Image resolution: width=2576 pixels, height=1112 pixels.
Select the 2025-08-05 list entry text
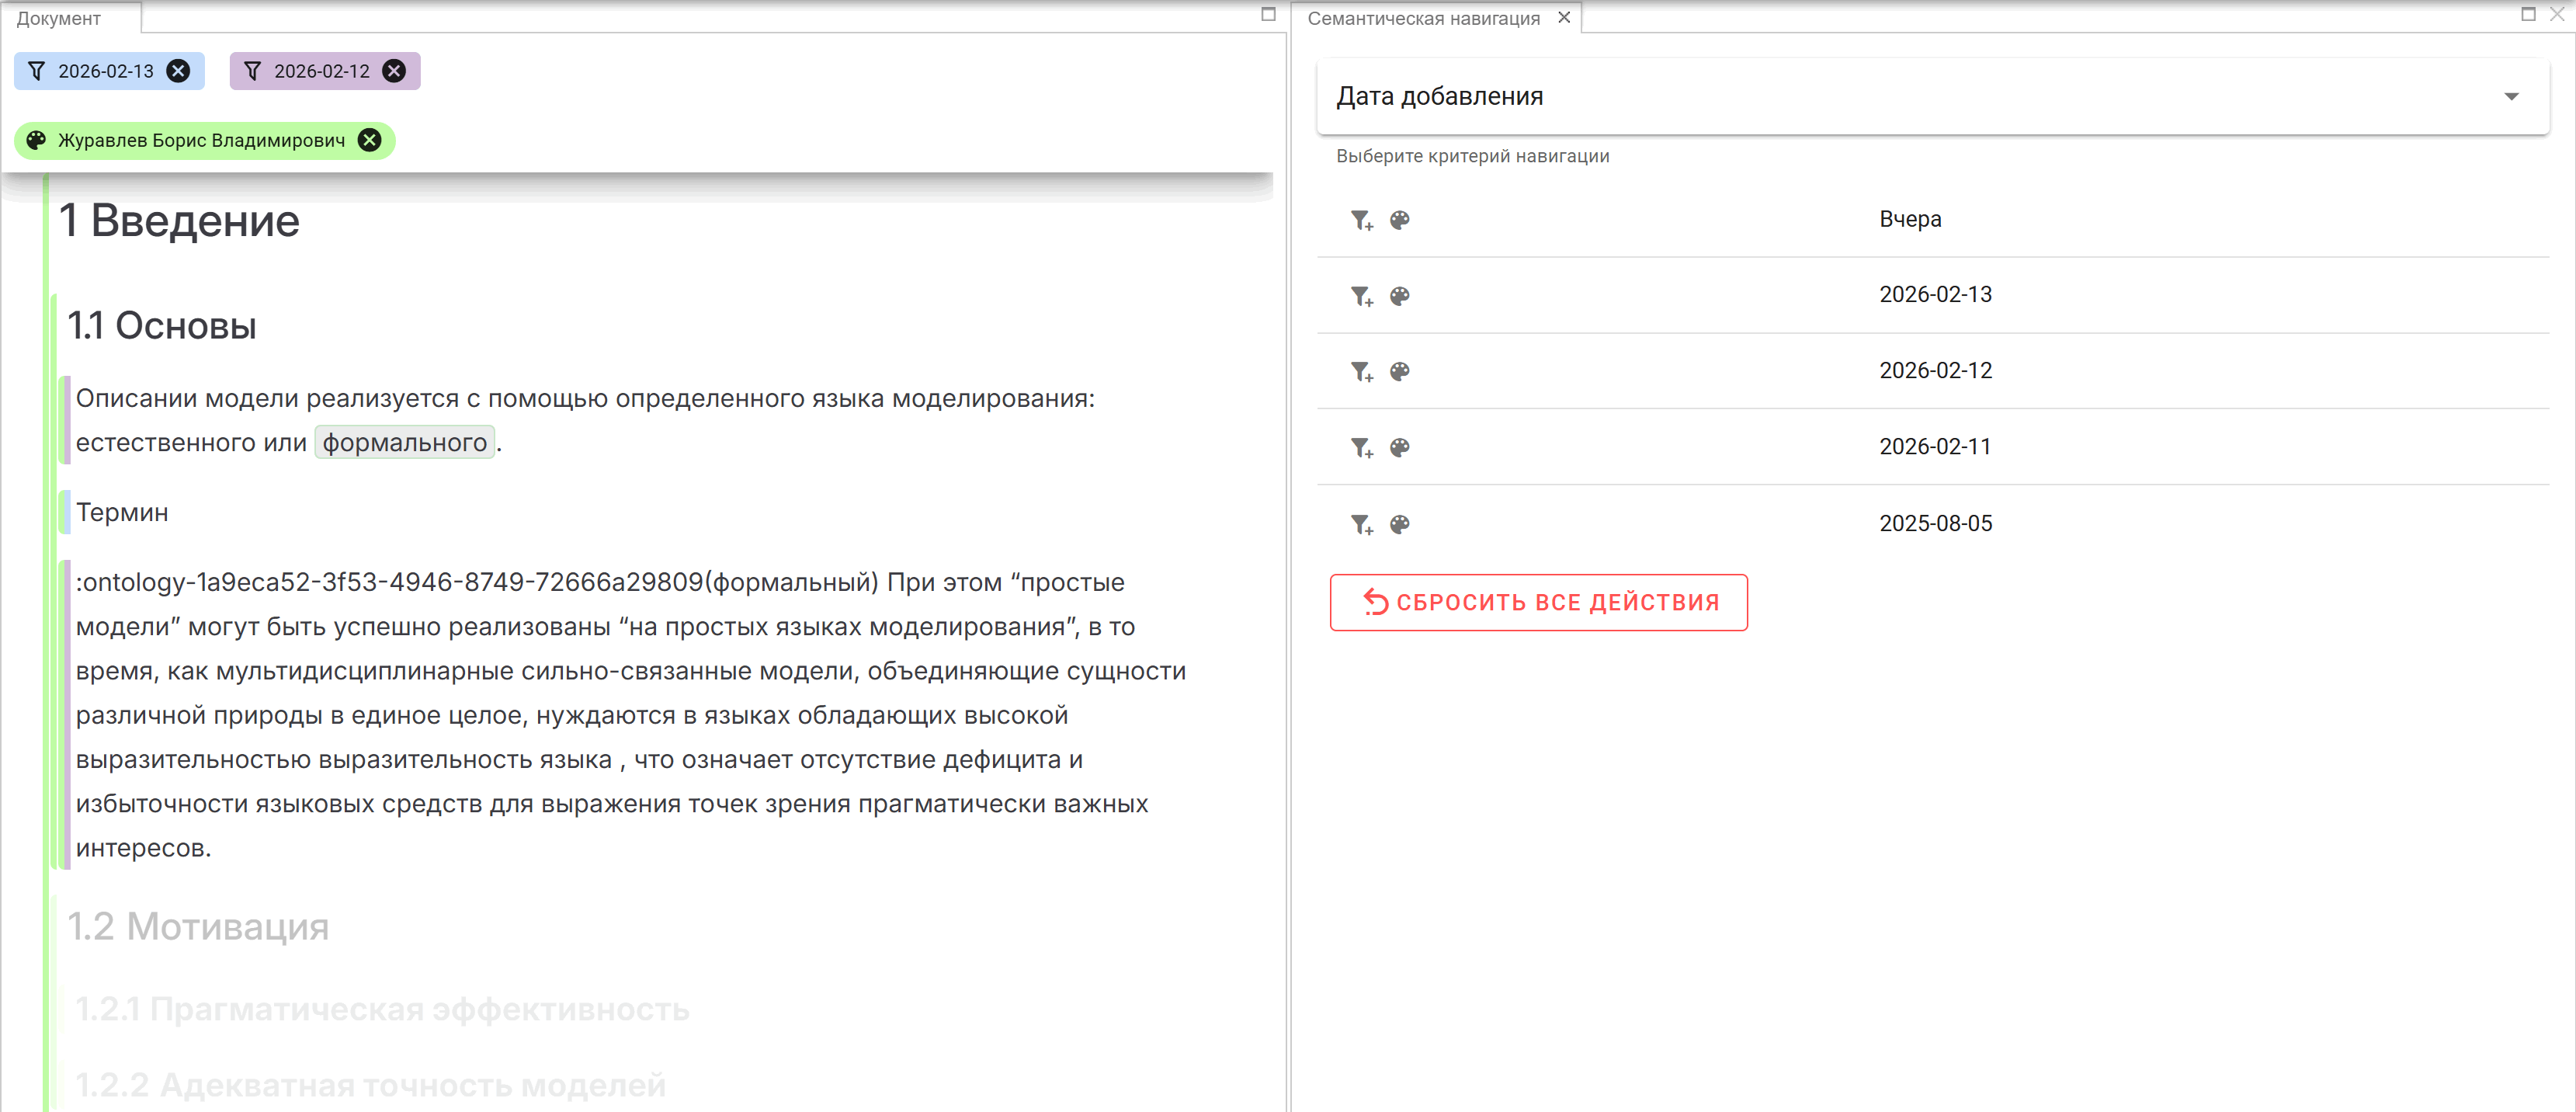(x=1935, y=523)
